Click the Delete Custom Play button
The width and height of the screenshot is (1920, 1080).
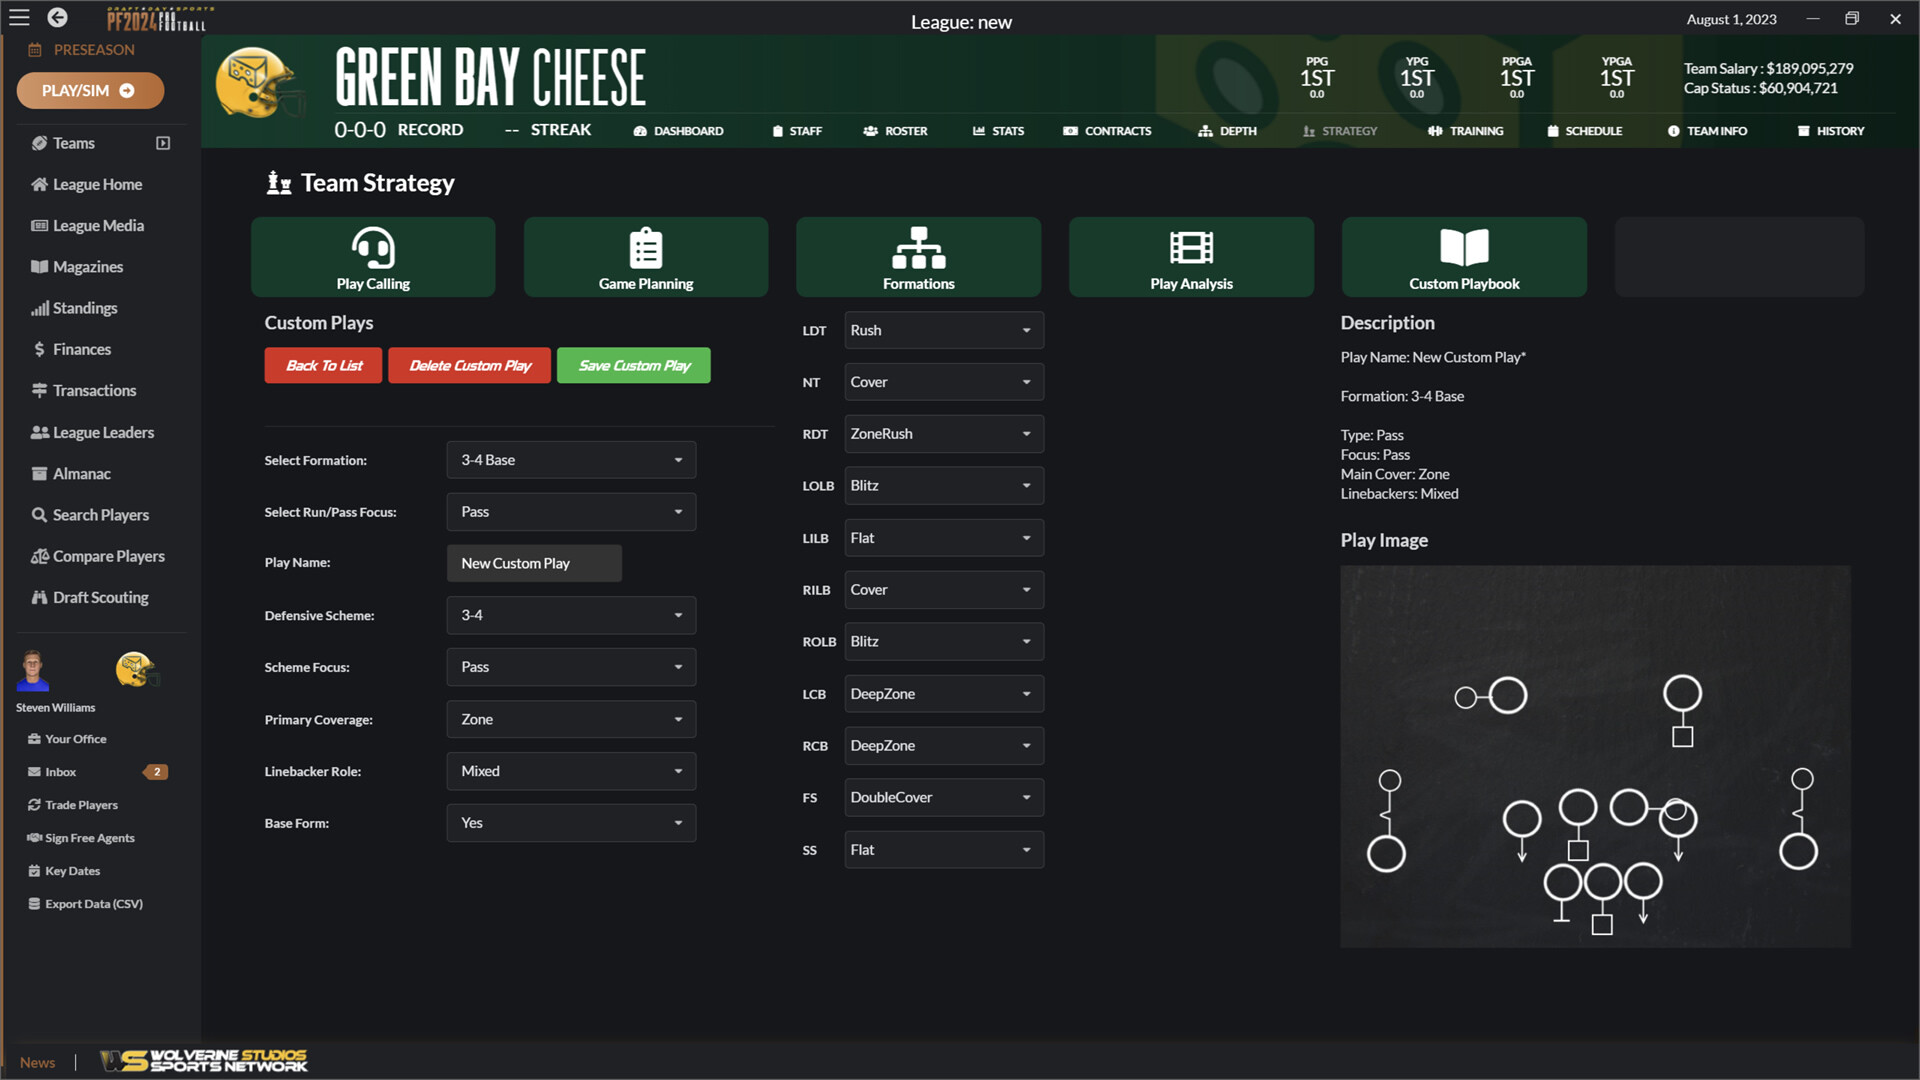[x=469, y=365]
